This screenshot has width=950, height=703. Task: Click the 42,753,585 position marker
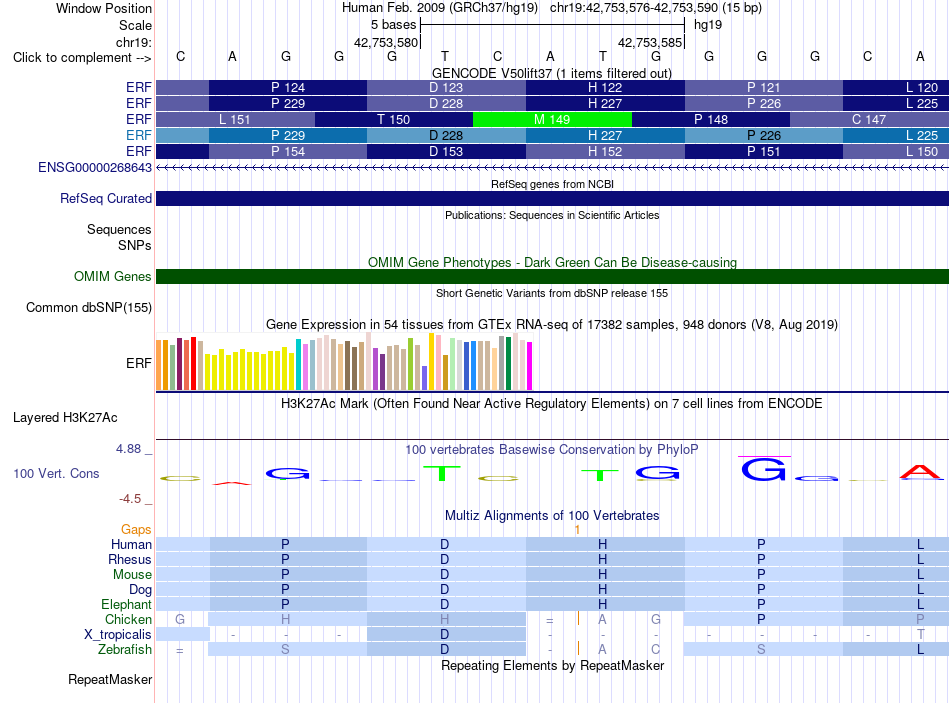coord(651,42)
